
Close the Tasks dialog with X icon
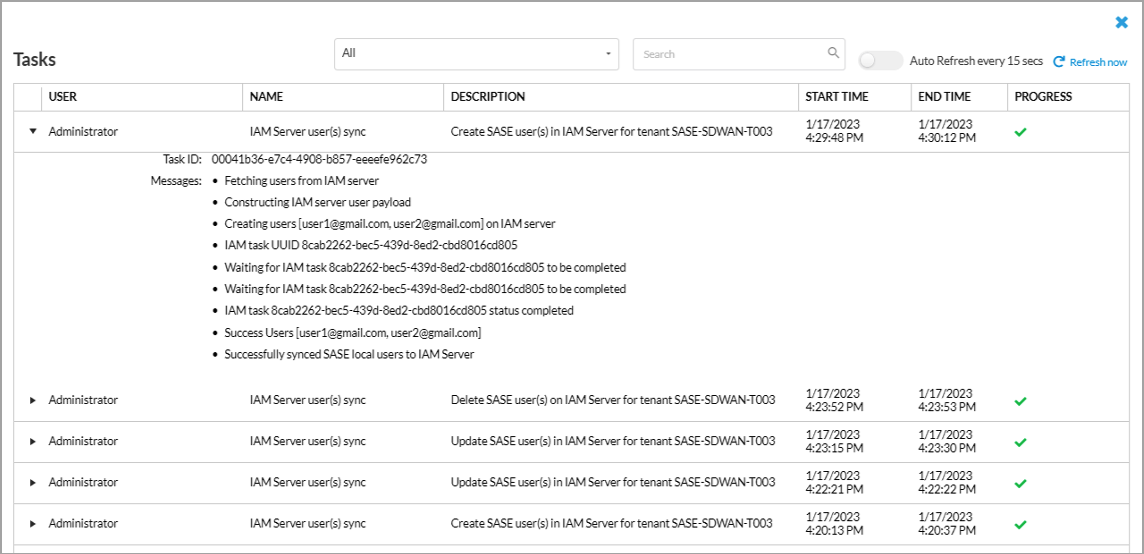click(x=1122, y=22)
